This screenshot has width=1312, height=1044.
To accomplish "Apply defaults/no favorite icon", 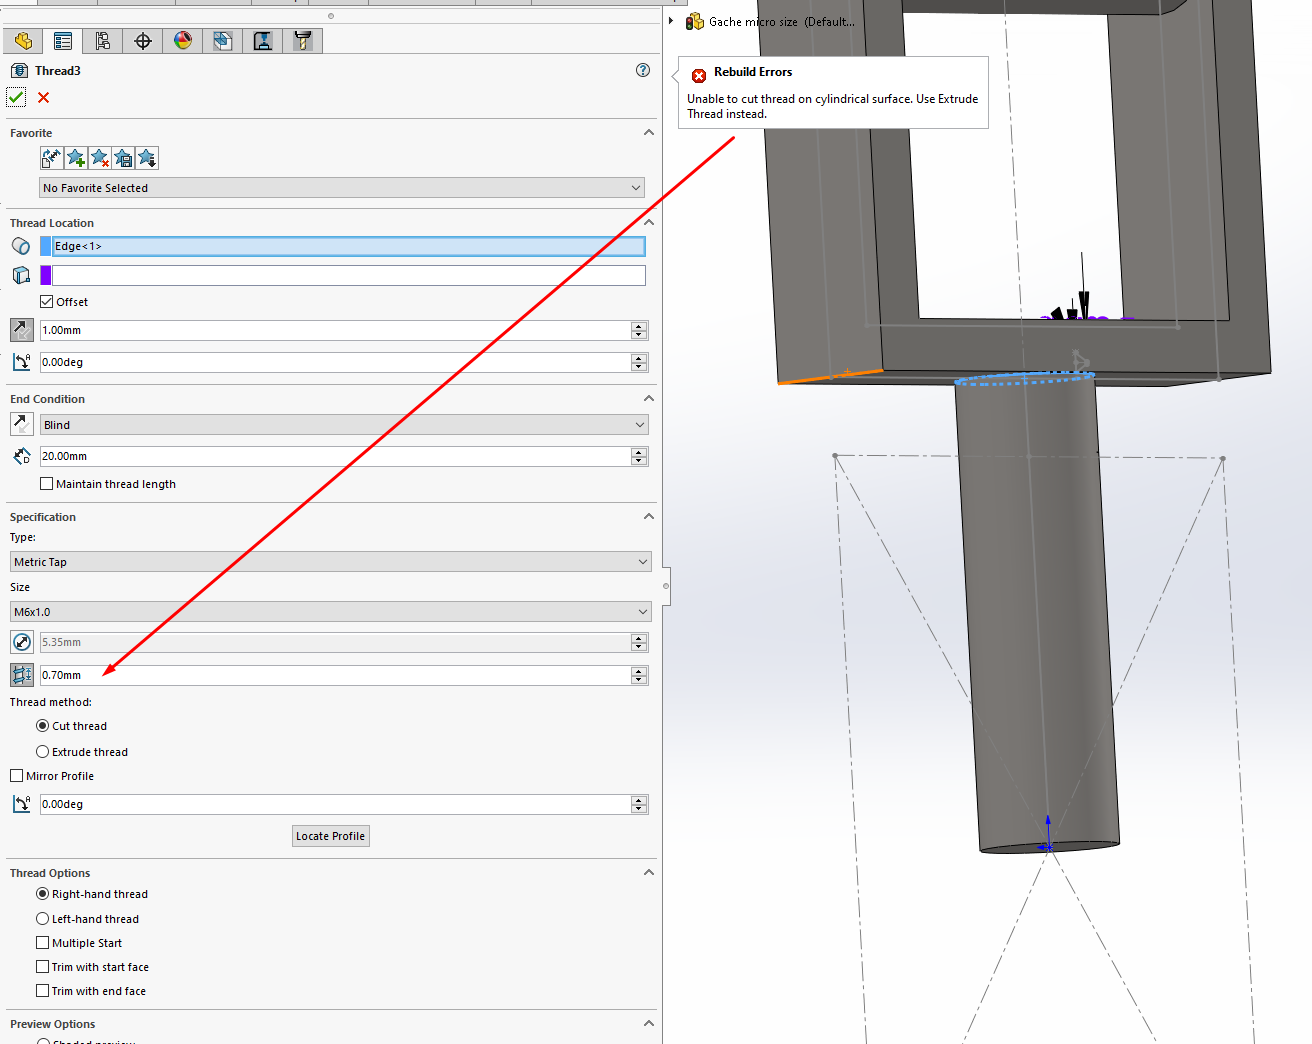I will point(51,158).
